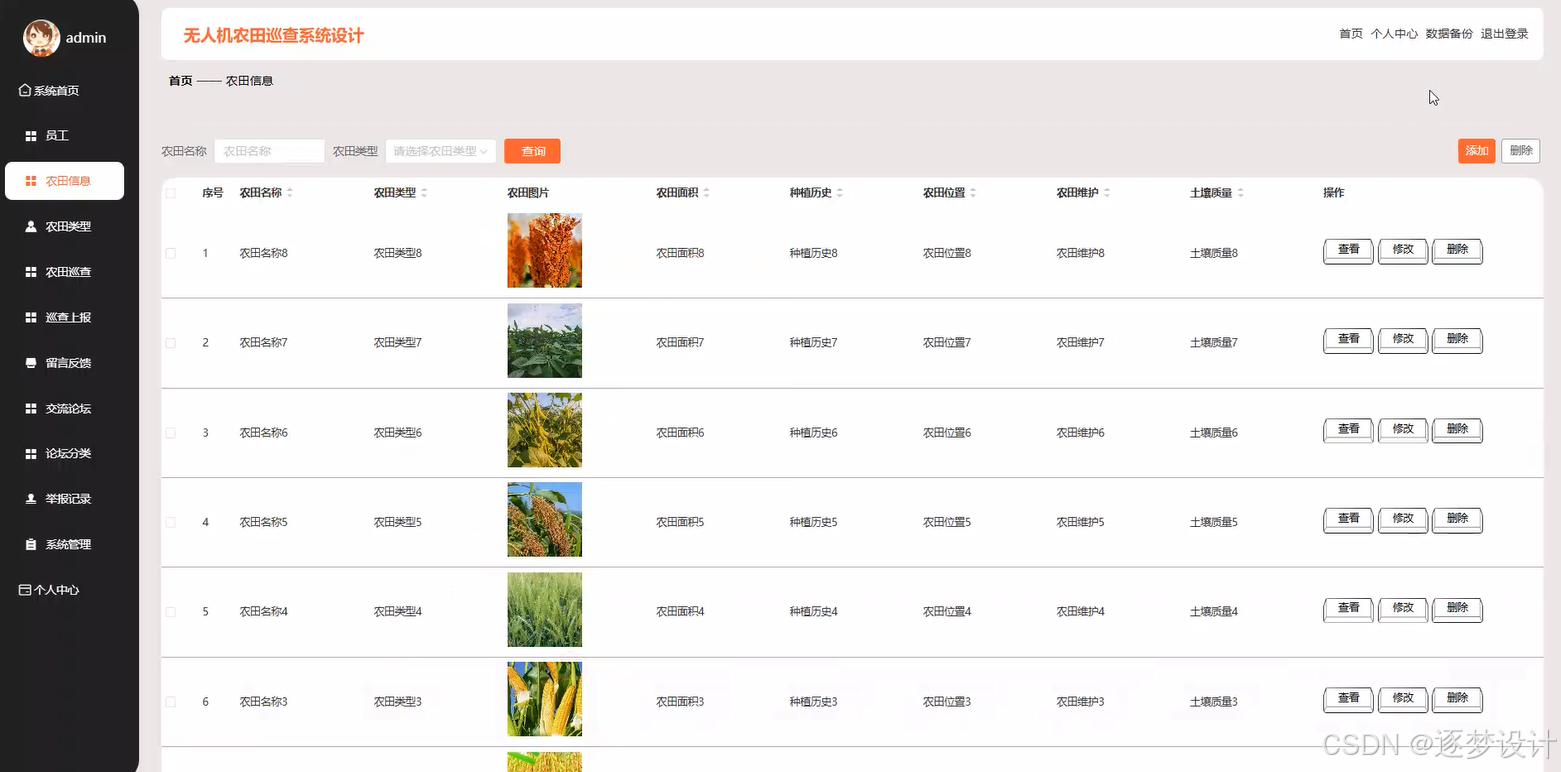Sort by 农田位置 using its sort arrows
The height and width of the screenshot is (772, 1561).
(974, 193)
